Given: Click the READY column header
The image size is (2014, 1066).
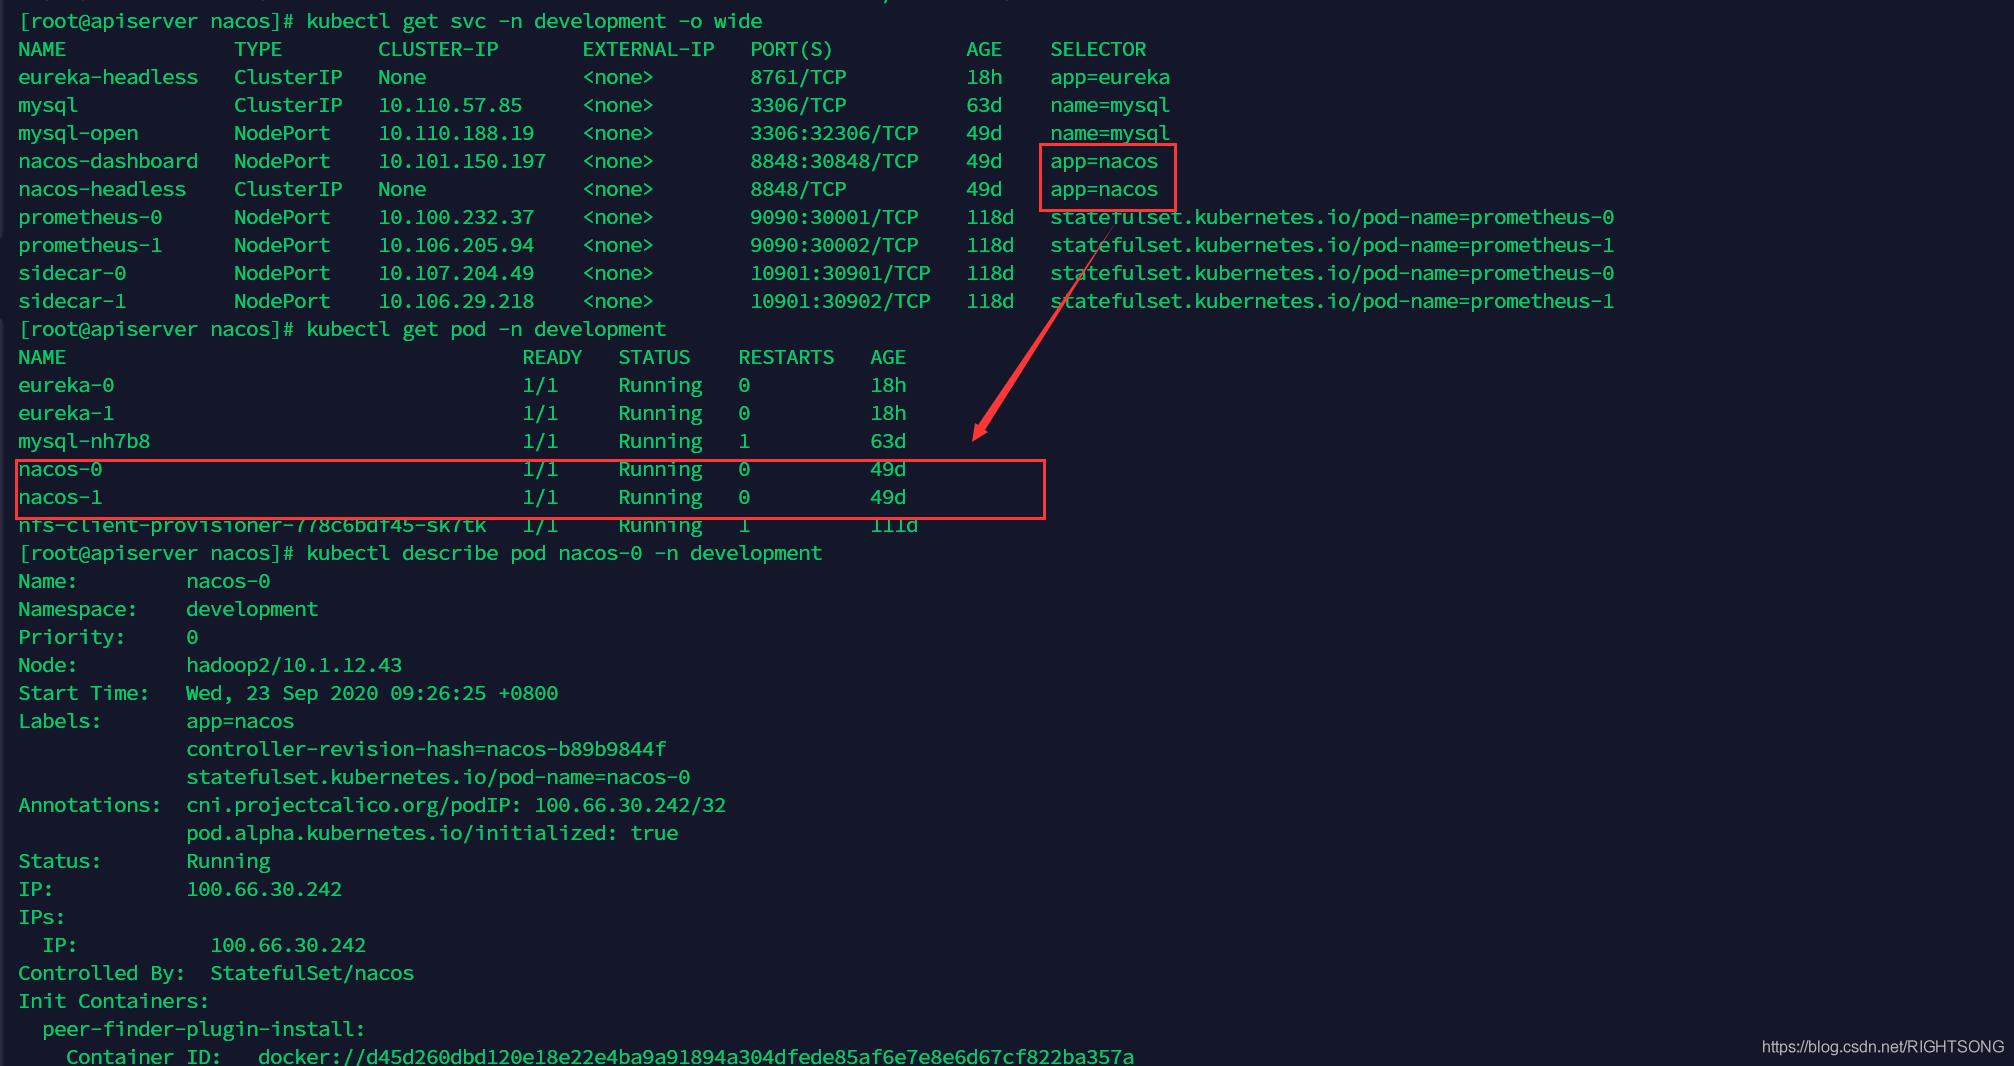Looking at the screenshot, I should click(x=552, y=357).
